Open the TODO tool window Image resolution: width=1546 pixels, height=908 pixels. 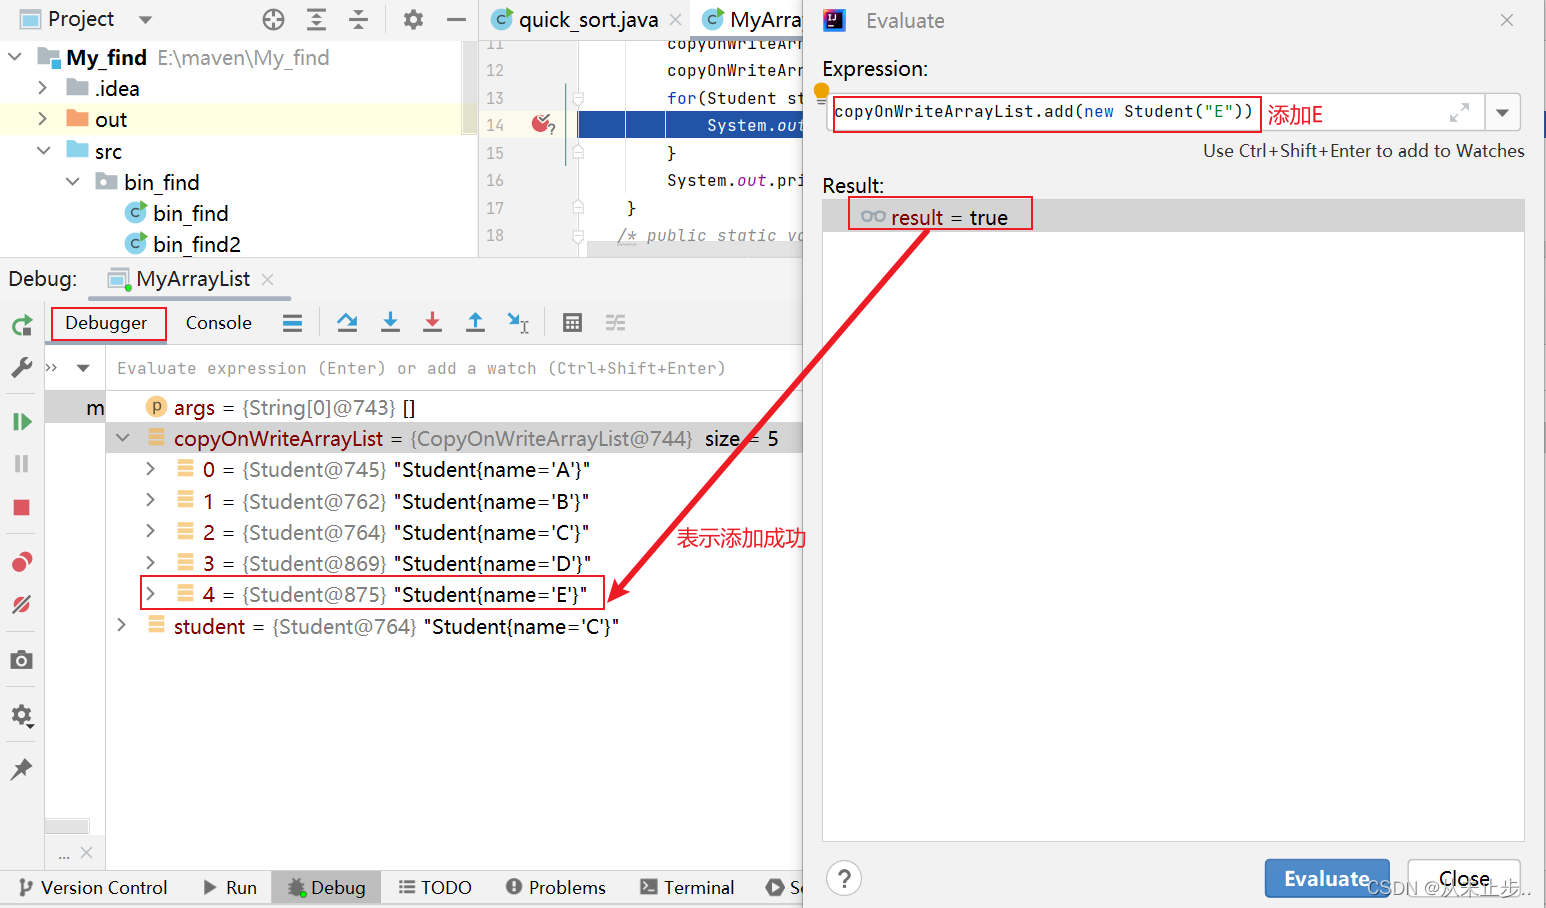435,887
